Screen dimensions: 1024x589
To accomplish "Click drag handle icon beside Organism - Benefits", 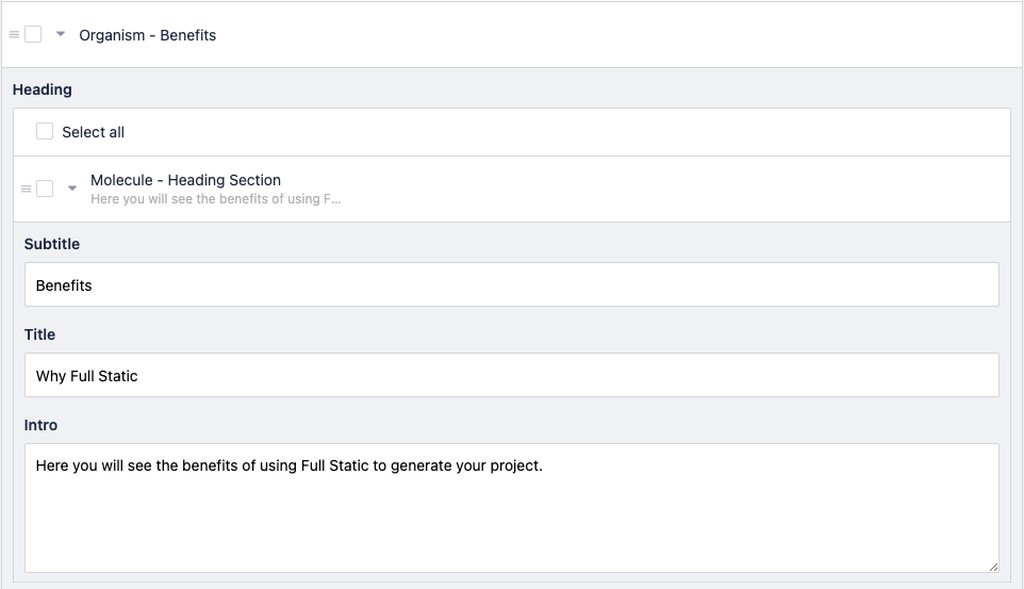I will [x=14, y=35].
